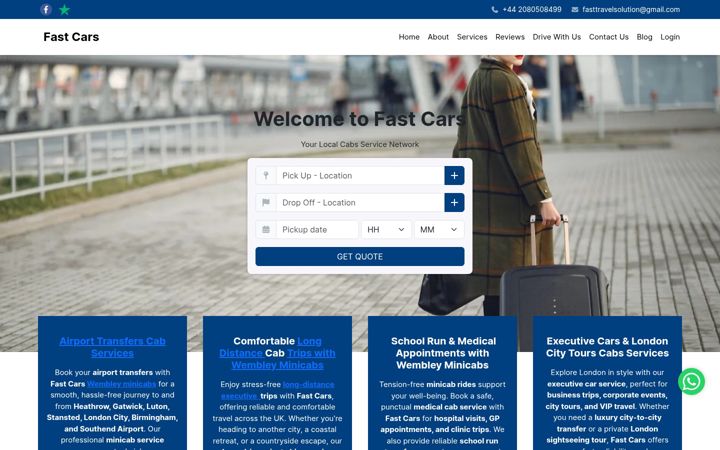Click the green Trustpilot star icon
The width and height of the screenshot is (720, 450).
[65, 9]
